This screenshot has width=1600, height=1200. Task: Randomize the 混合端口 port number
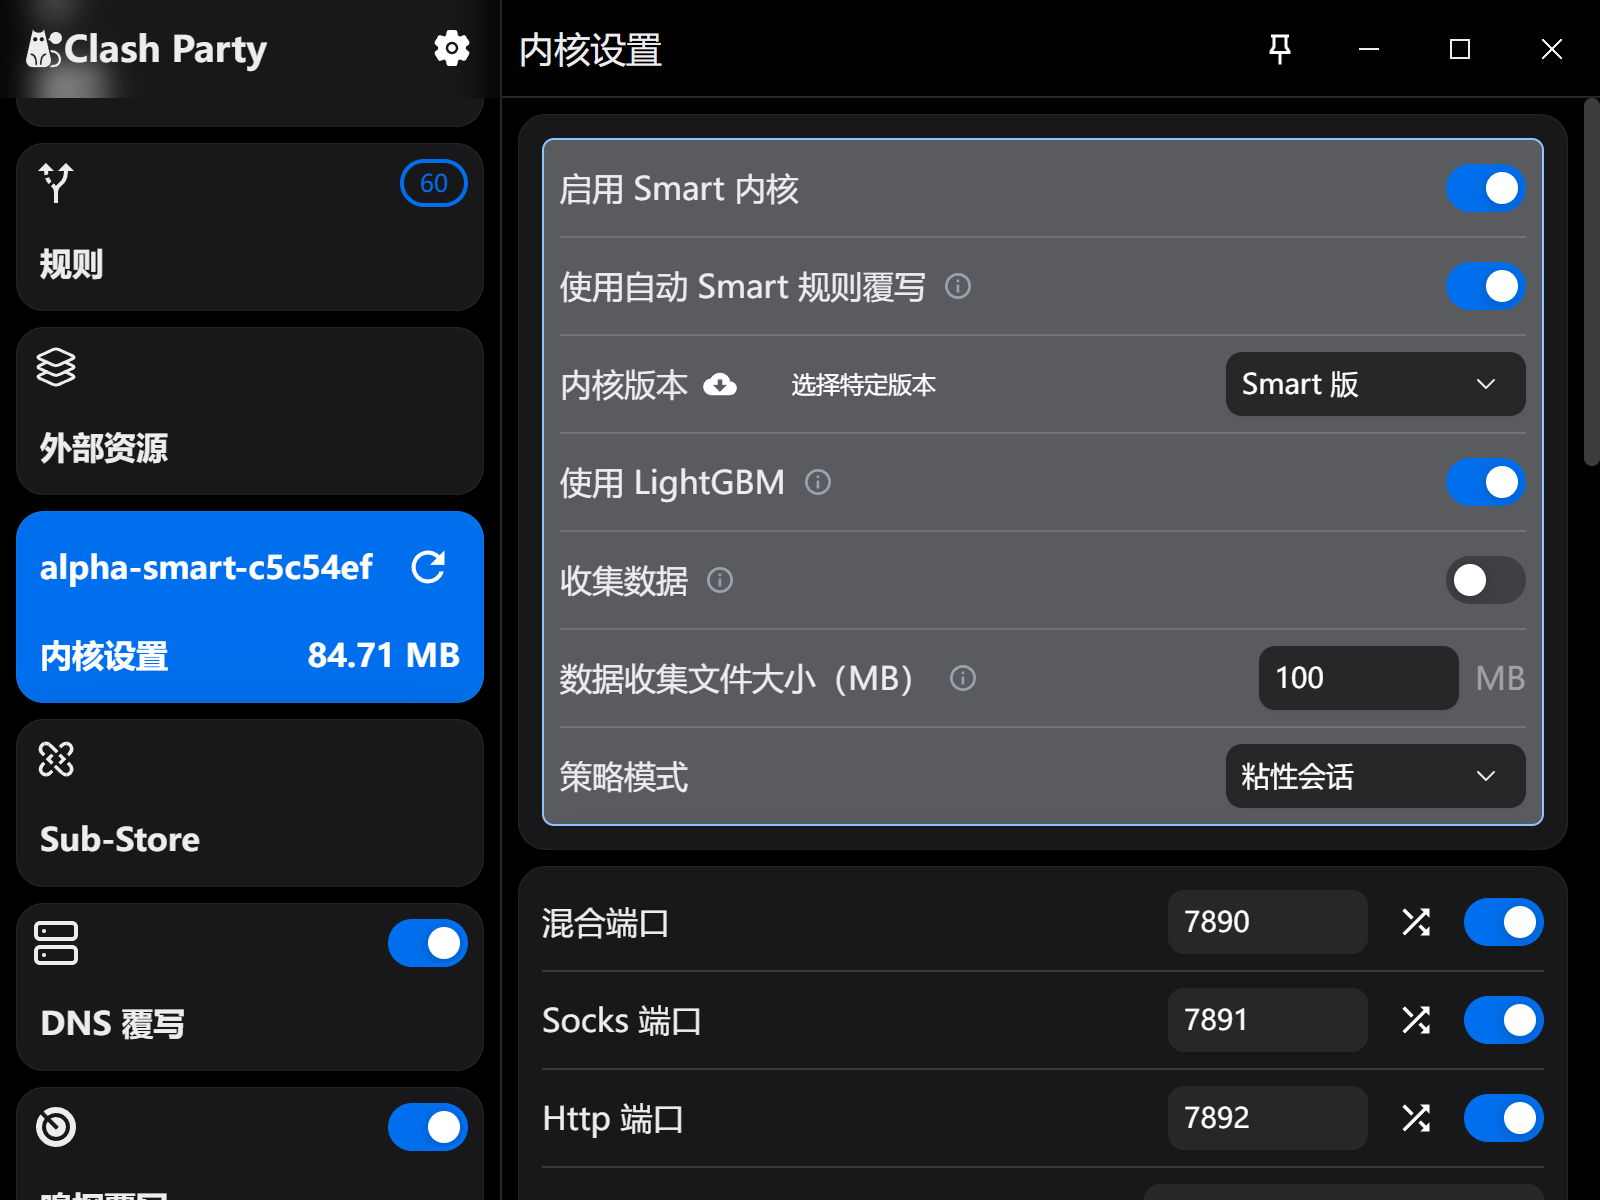click(1416, 922)
